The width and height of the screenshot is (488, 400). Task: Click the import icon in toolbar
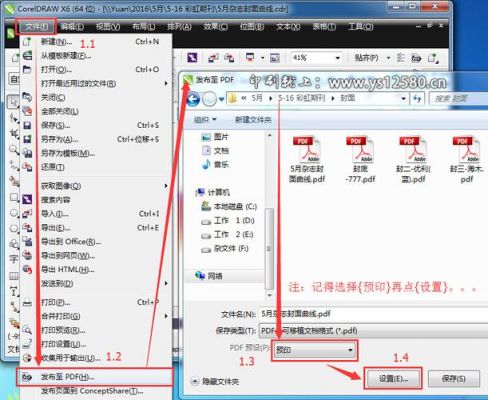[213, 58]
